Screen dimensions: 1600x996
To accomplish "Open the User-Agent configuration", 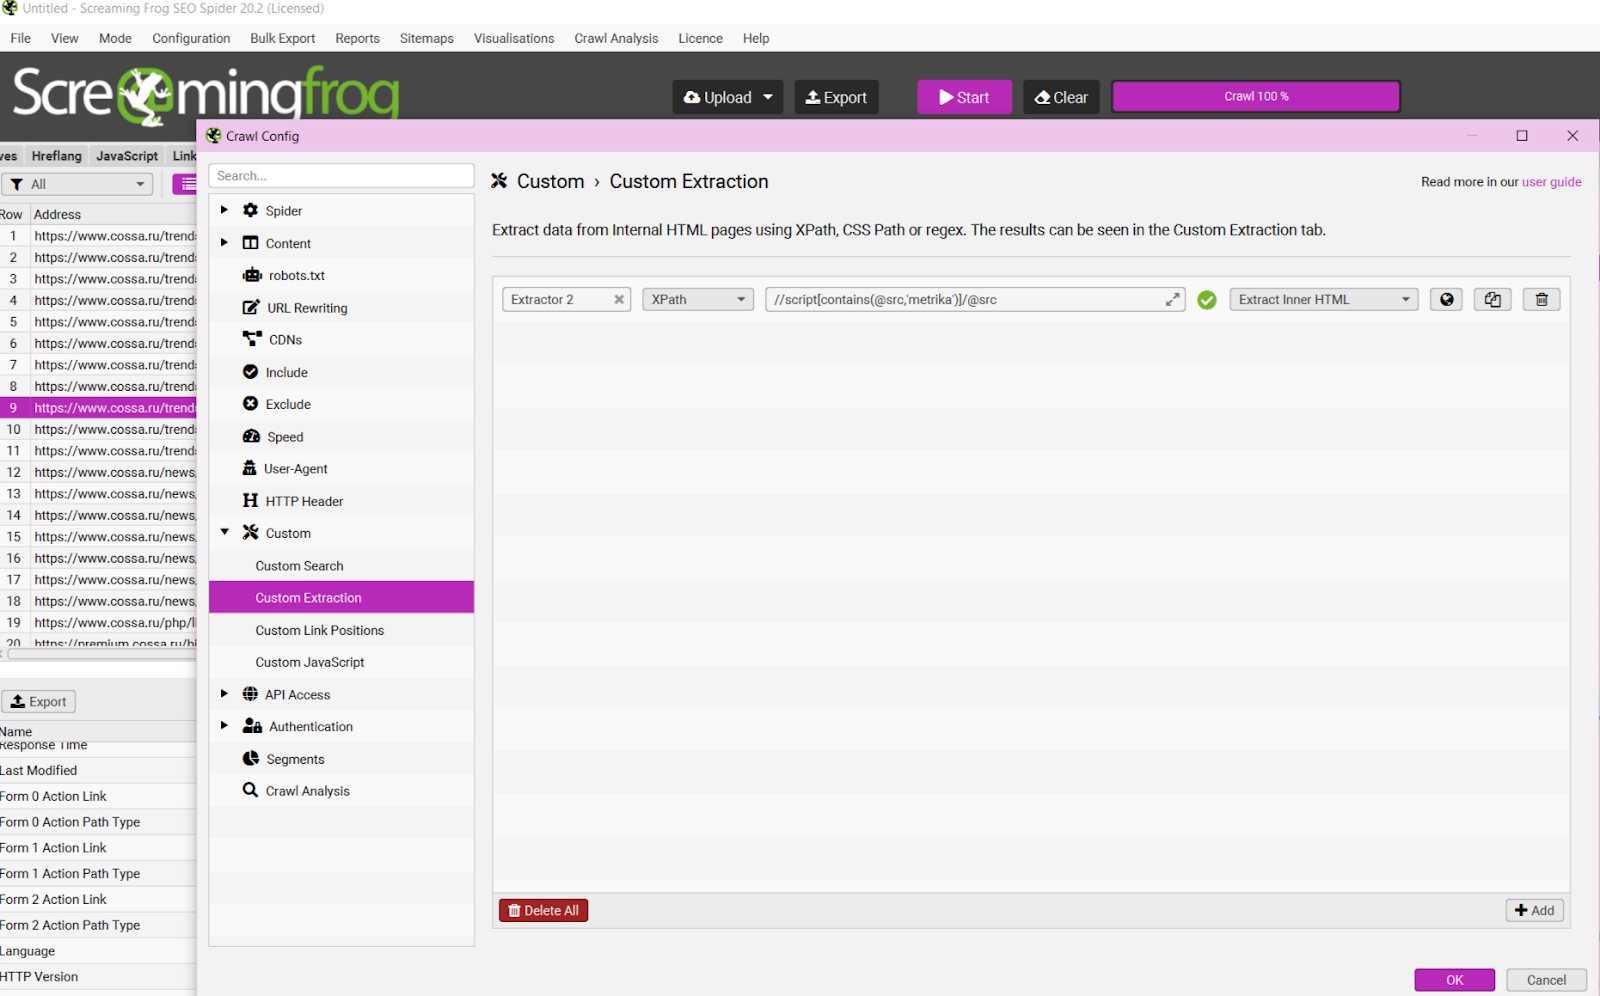I will pos(295,469).
